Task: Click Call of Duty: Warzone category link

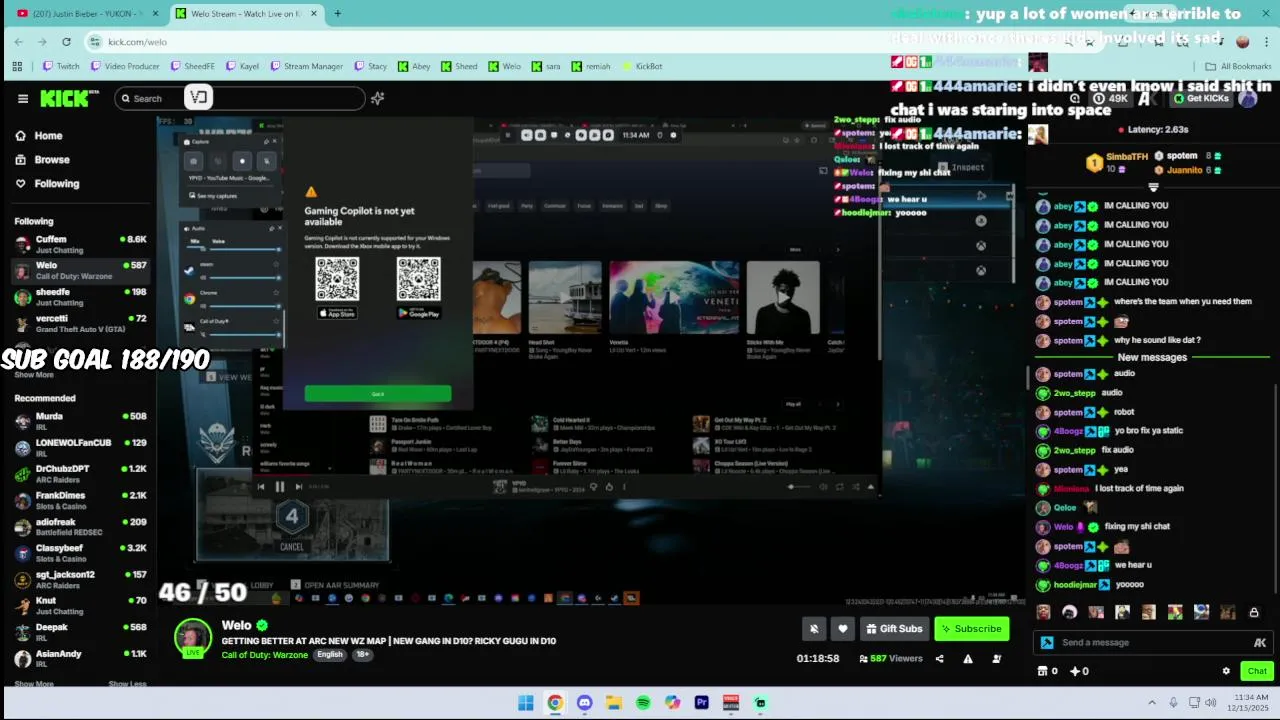Action: click(265, 655)
